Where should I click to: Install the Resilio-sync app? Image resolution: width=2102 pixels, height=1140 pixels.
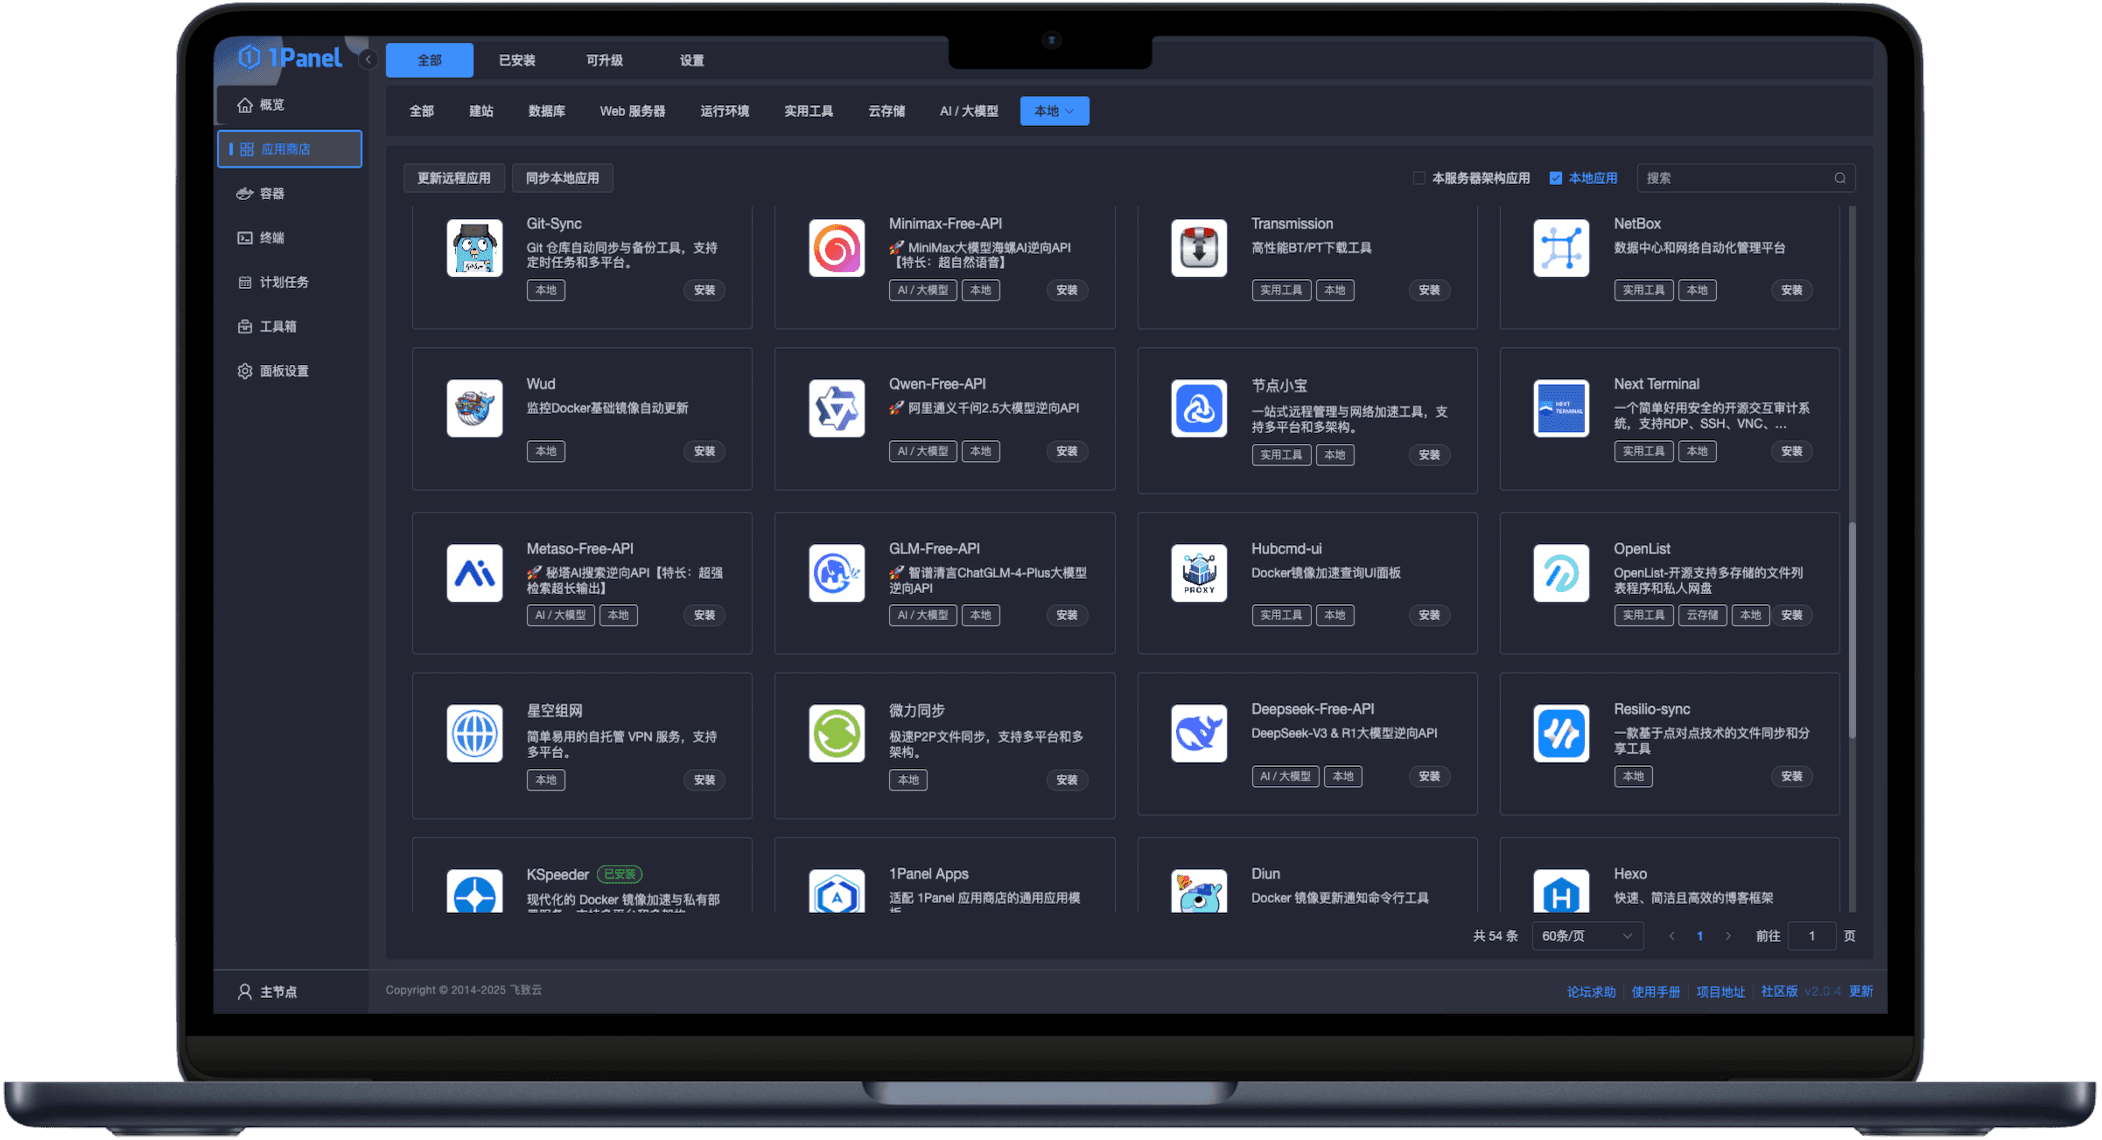click(x=1791, y=776)
